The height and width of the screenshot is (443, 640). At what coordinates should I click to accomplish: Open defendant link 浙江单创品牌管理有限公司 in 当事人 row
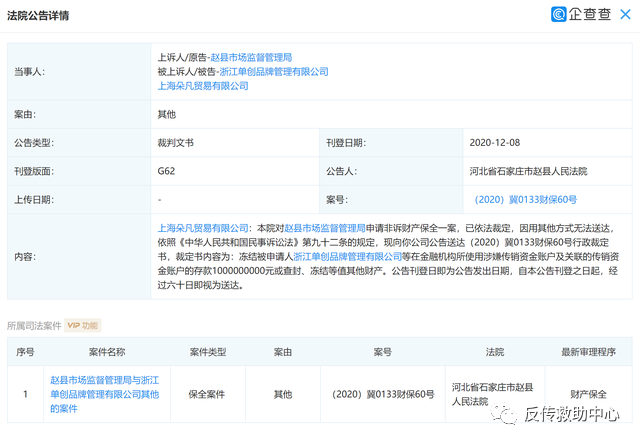pyautogui.click(x=274, y=72)
